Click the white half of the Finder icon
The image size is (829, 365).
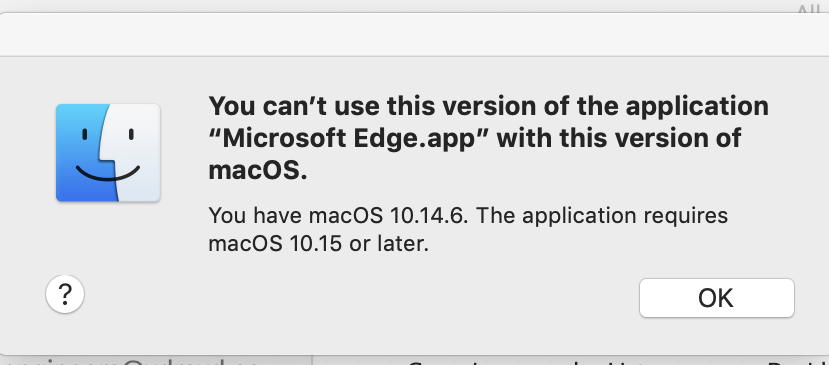[x=136, y=152]
